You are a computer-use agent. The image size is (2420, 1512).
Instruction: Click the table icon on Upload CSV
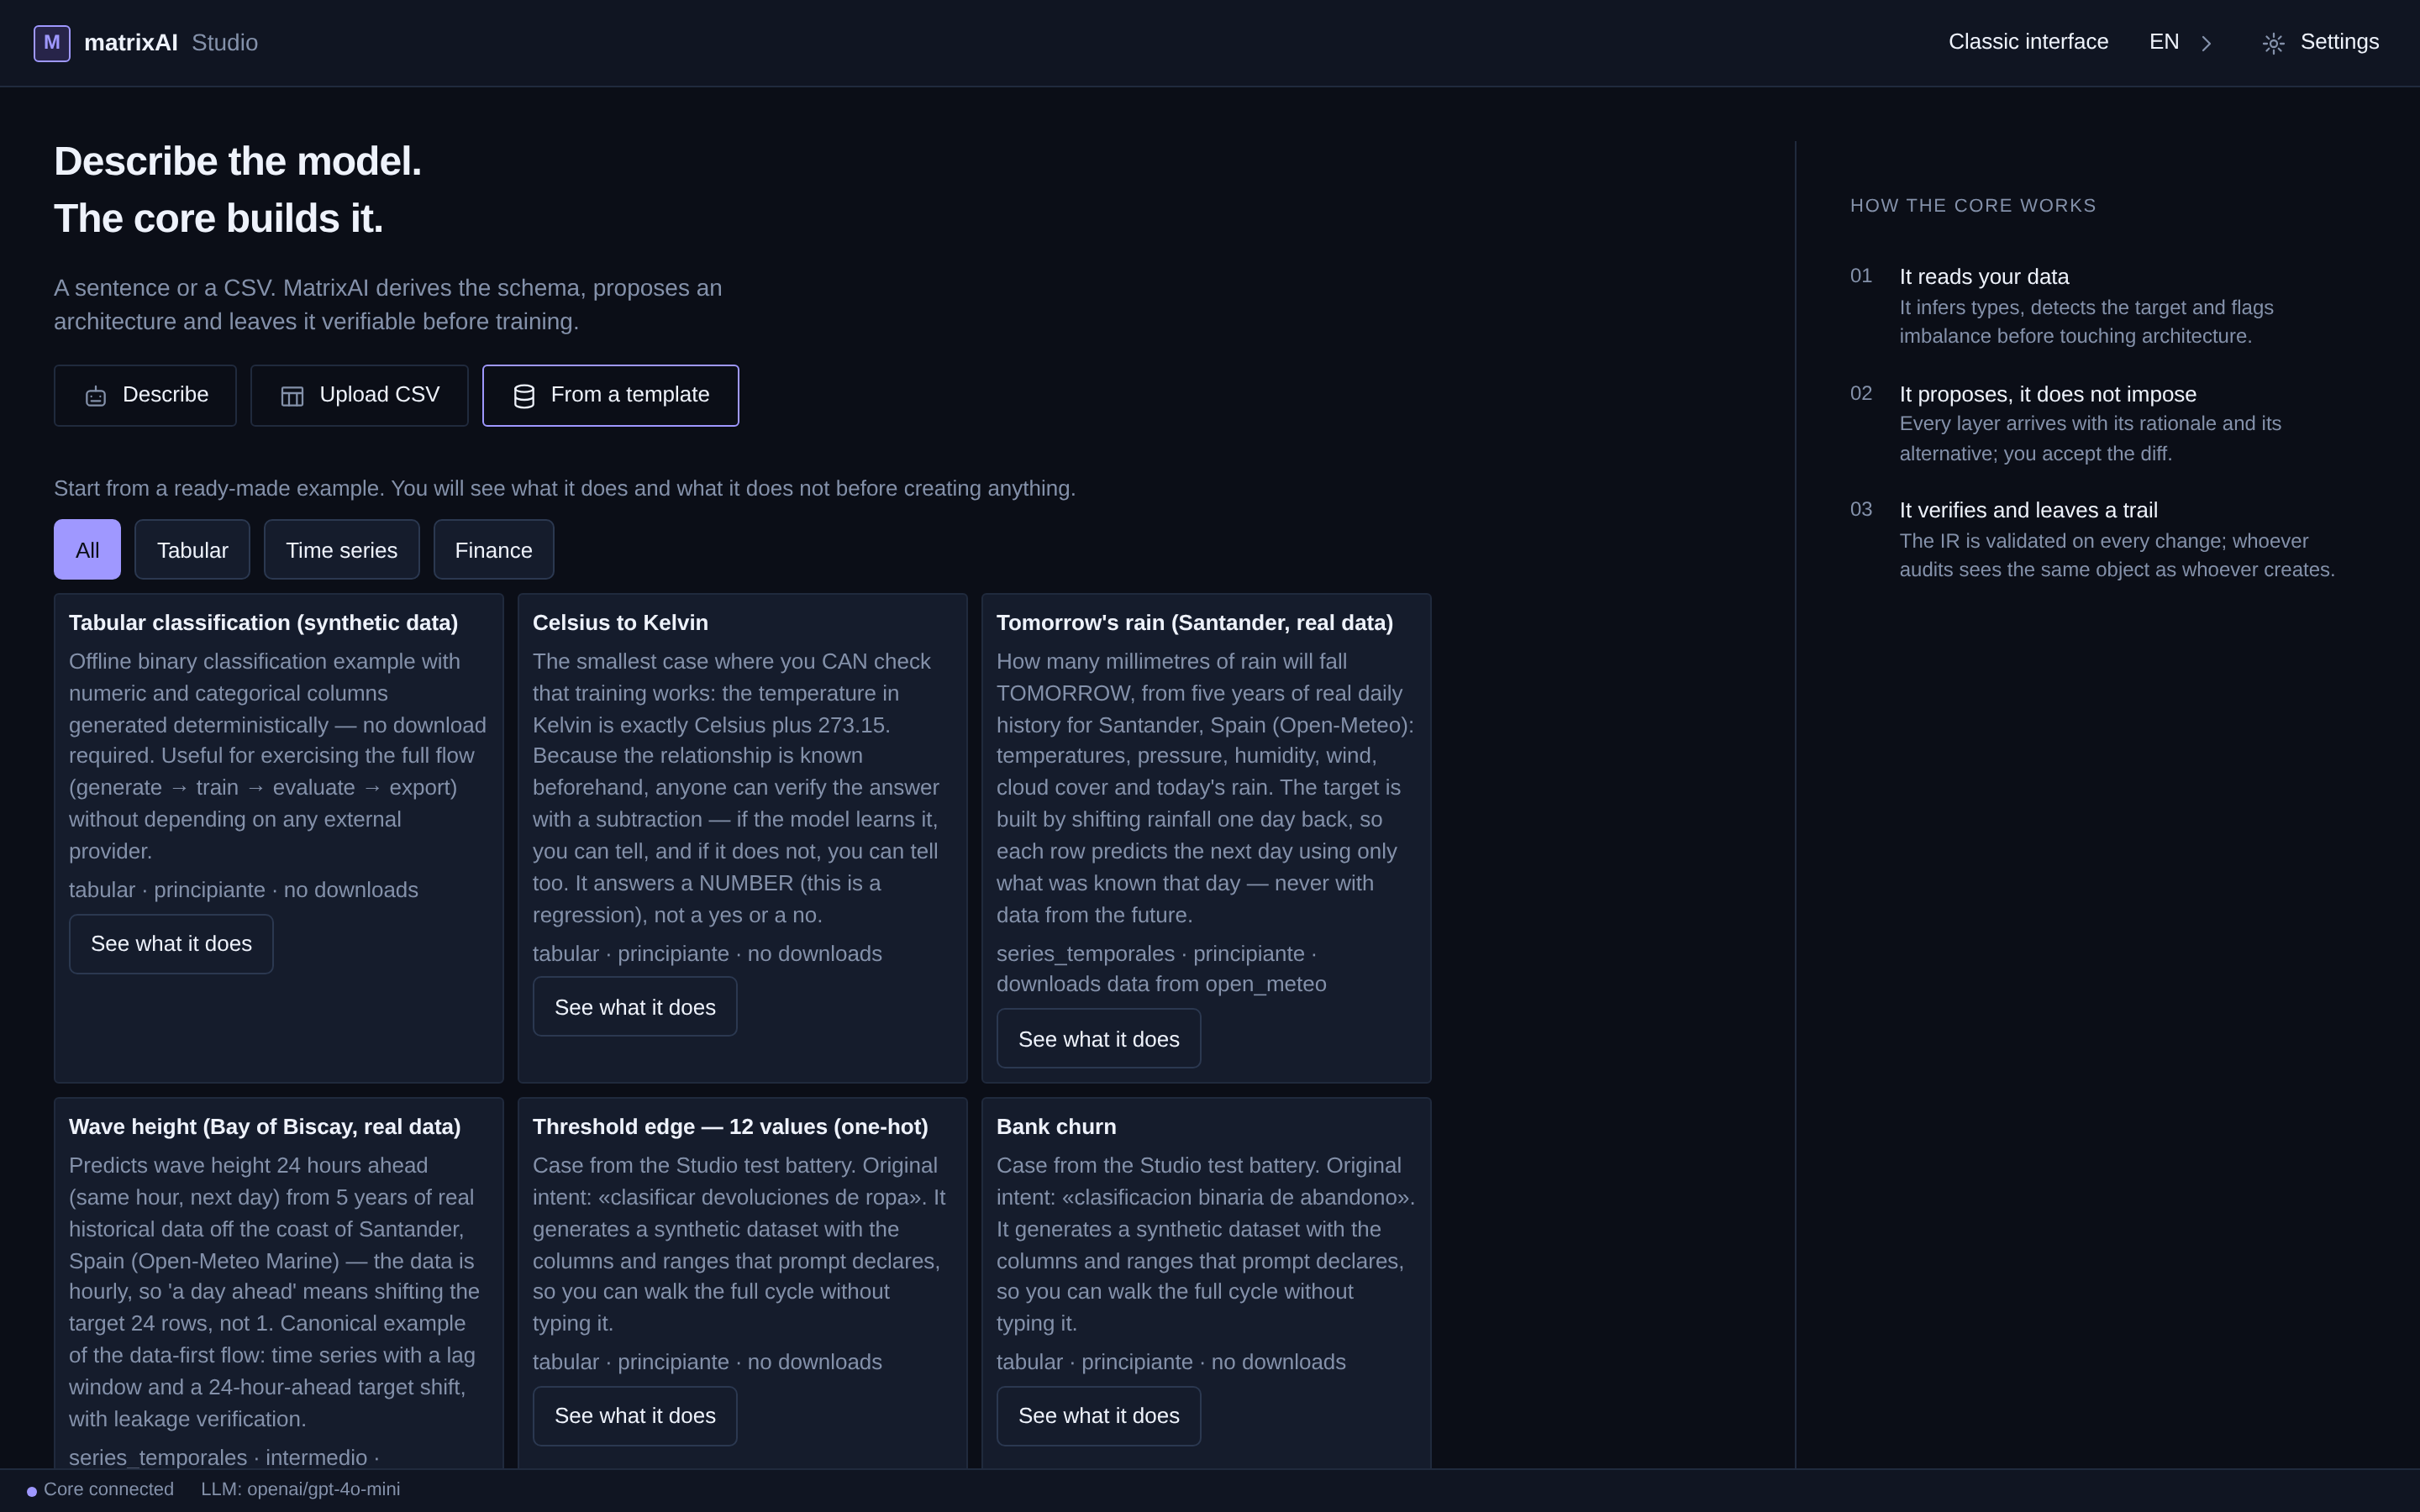coord(292,396)
